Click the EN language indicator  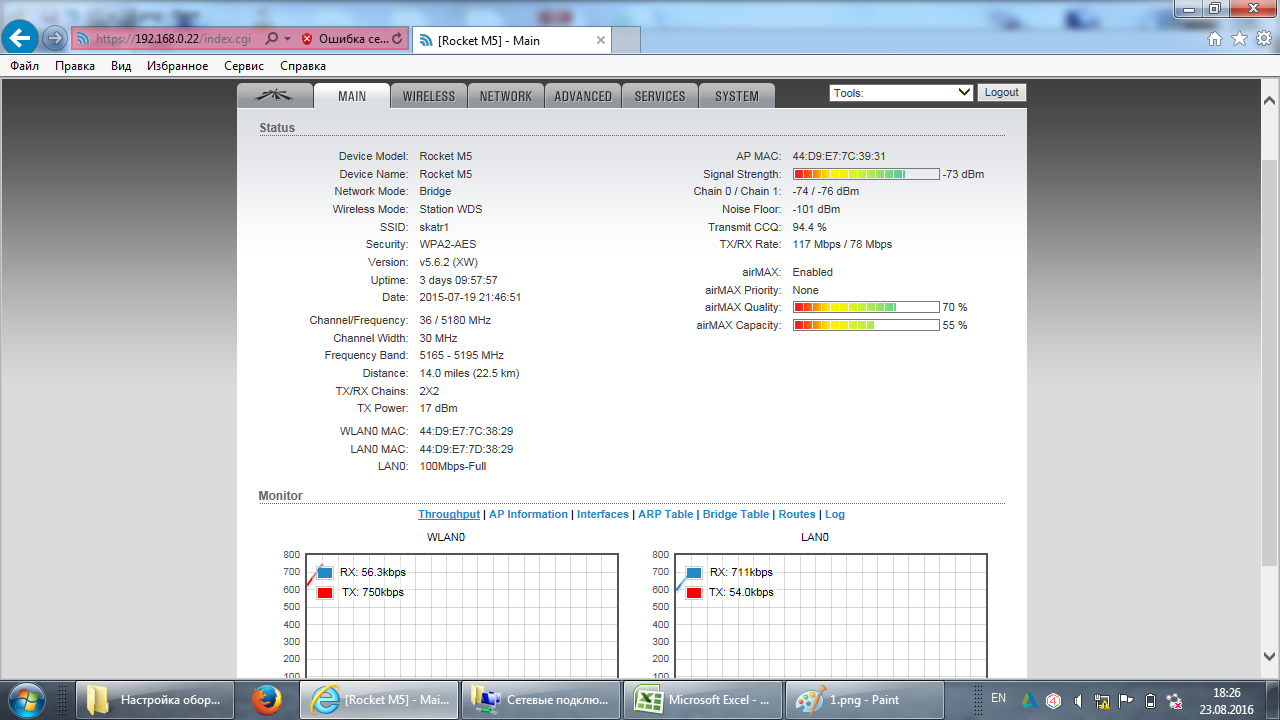998,698
